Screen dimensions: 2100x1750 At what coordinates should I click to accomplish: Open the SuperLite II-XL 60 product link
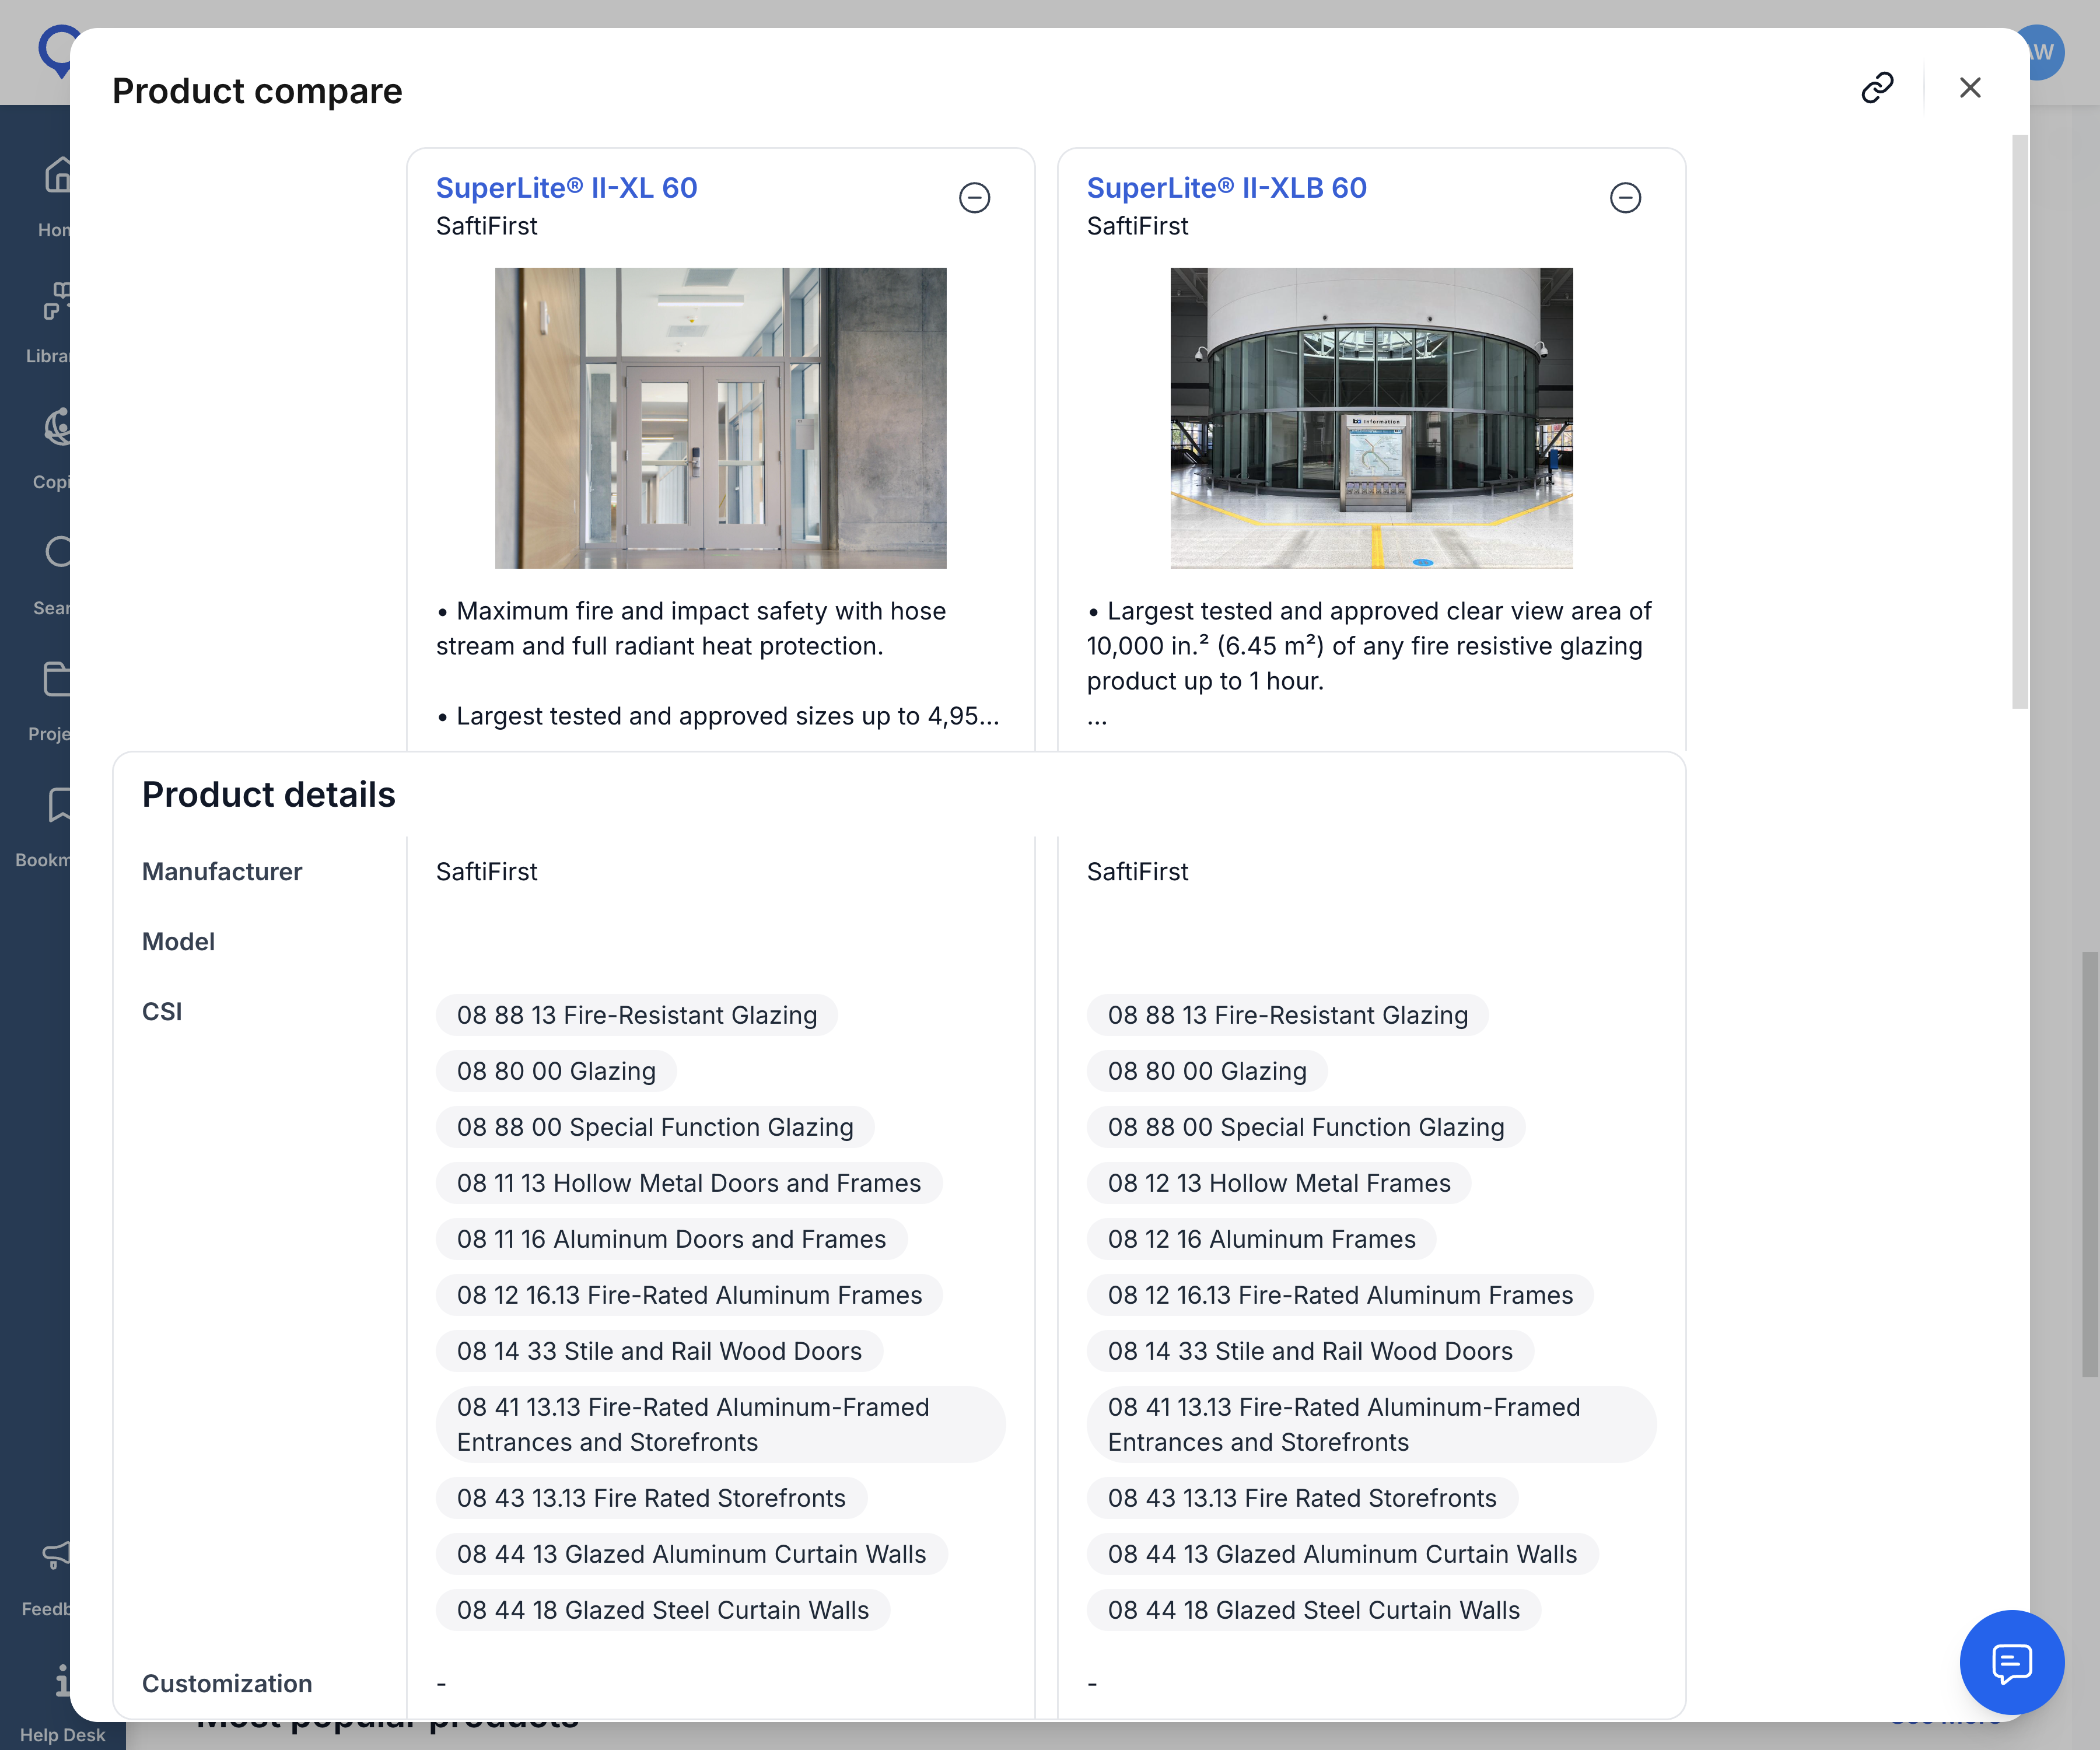click(566, 188)
